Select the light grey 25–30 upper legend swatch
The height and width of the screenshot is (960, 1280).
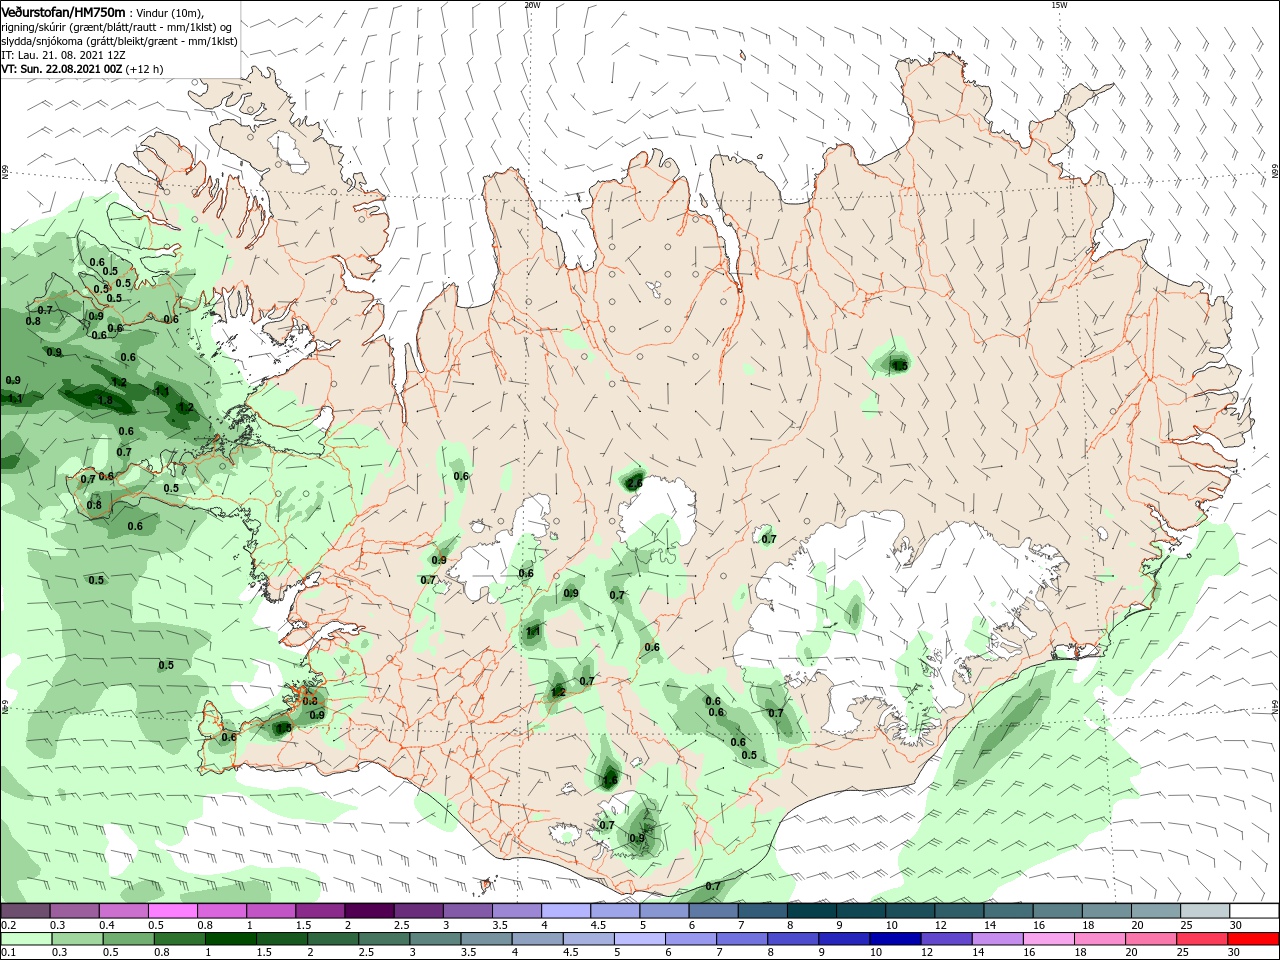click(1204, 911)
